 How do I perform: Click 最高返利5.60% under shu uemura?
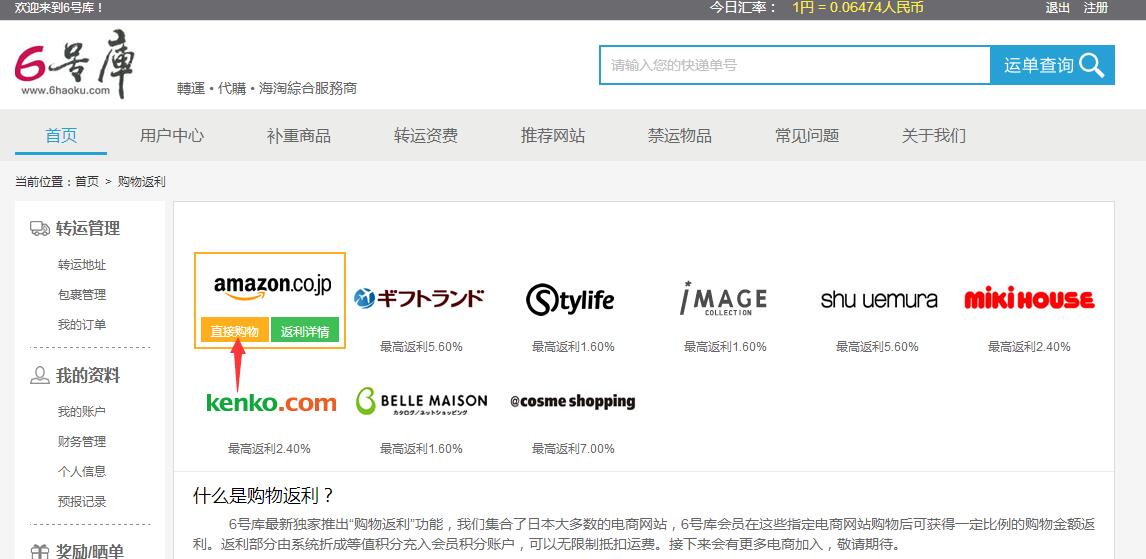tap(877, 346)
